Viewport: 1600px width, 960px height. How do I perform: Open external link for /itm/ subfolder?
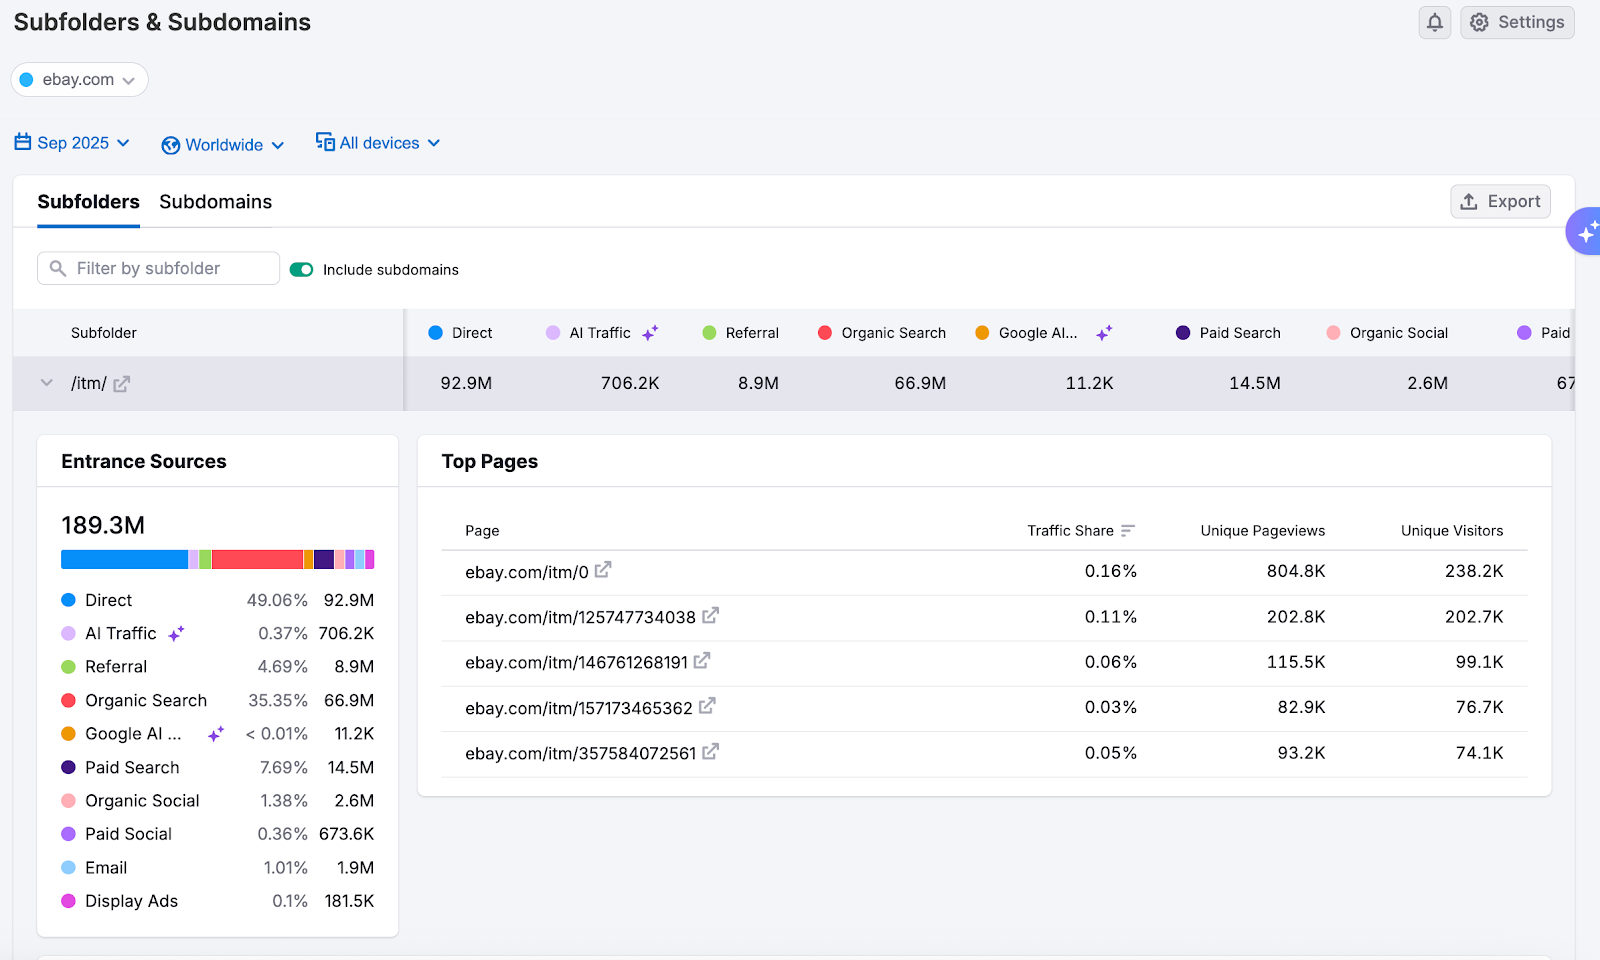pos(122,383)
